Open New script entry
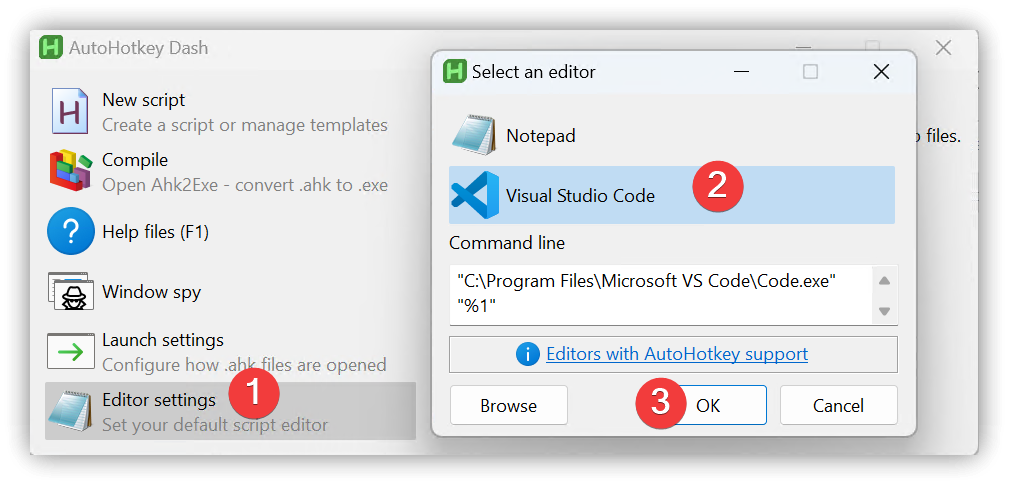The image size is (1009, 485). click(230, 111)
